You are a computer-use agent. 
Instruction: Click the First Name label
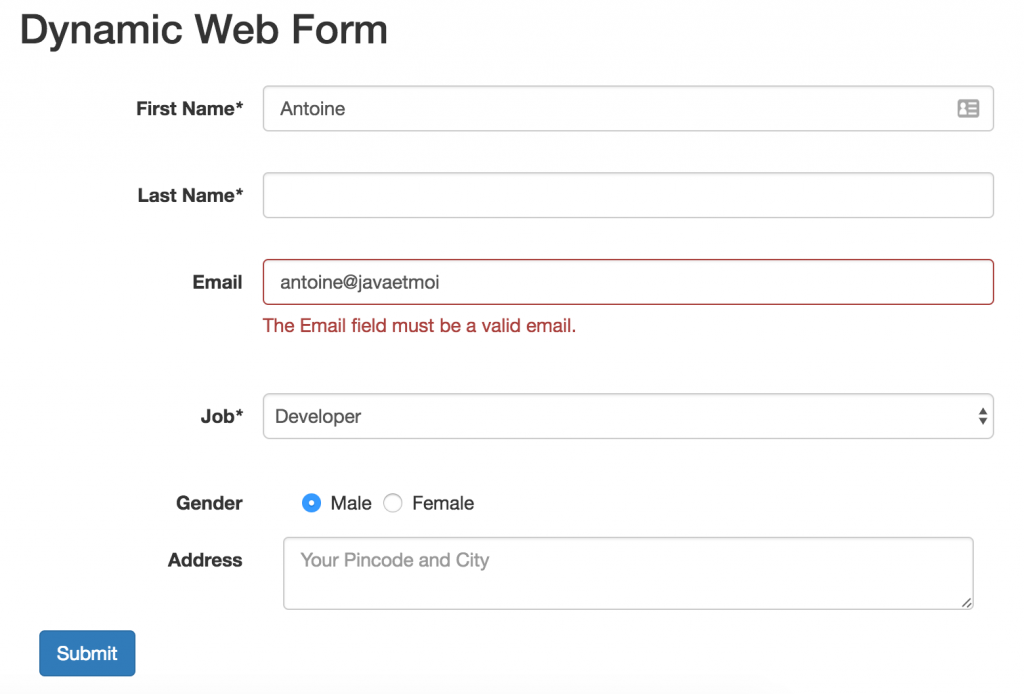[x=189, y=109]
